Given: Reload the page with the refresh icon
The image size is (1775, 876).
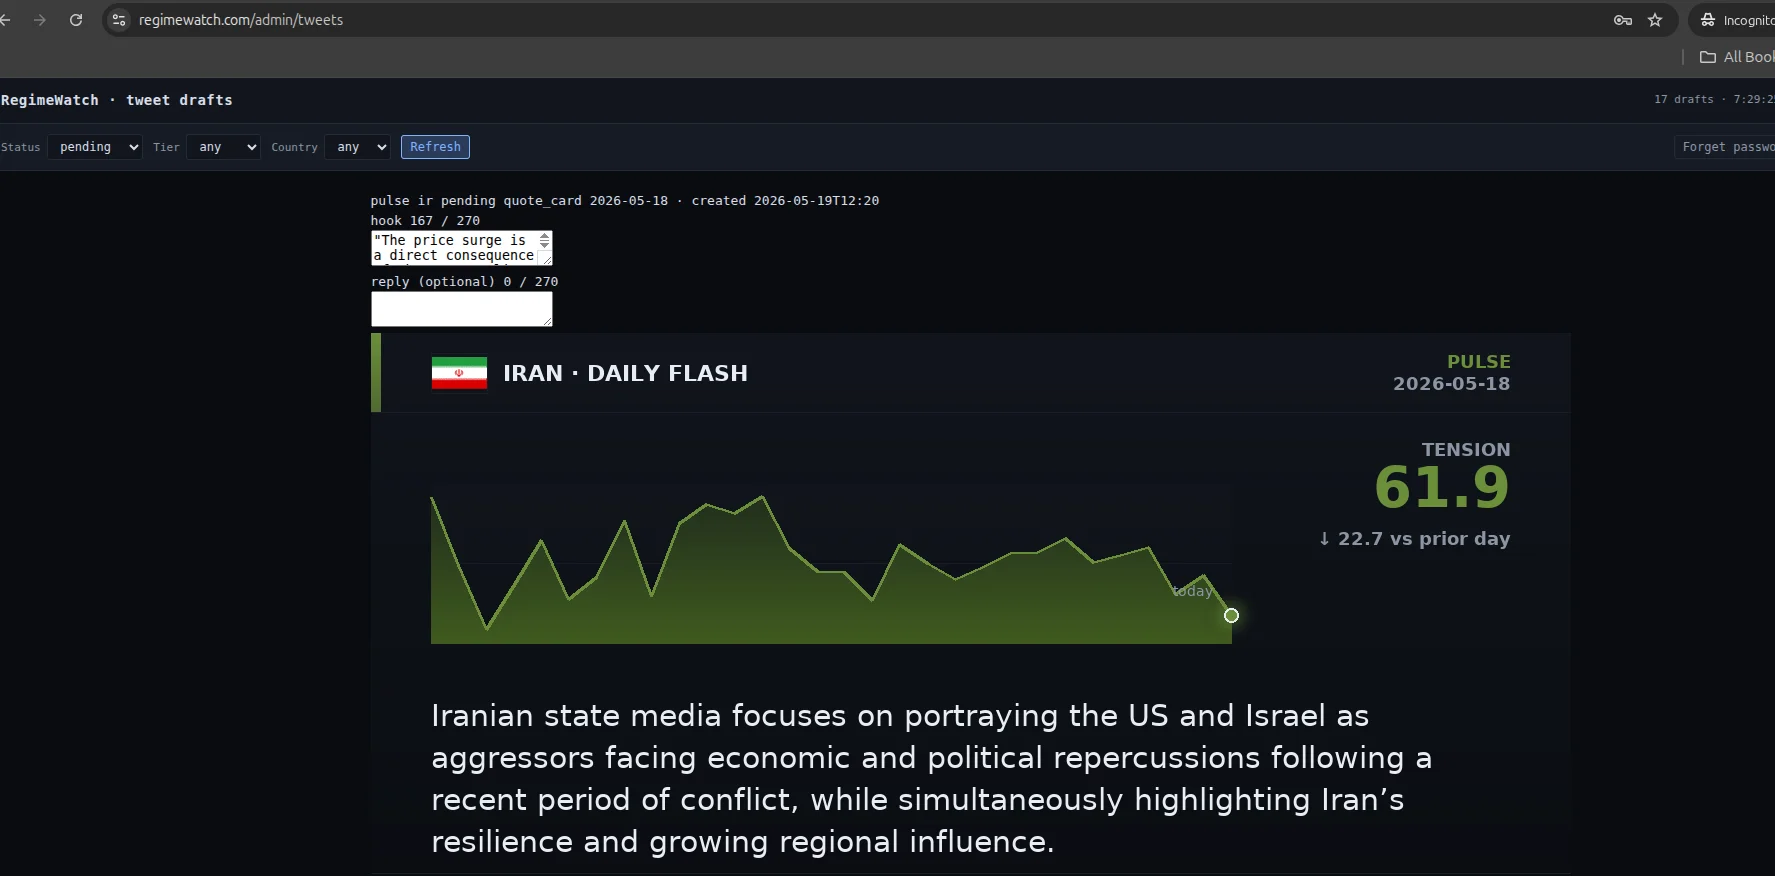Looking at the screenshot, I should point(76,20).
